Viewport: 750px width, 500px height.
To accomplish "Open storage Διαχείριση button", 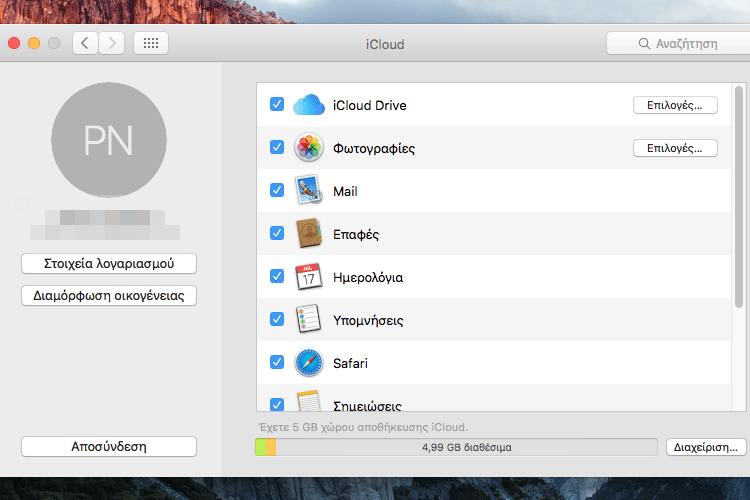I will pyautogui.click(x=706, y=447).
